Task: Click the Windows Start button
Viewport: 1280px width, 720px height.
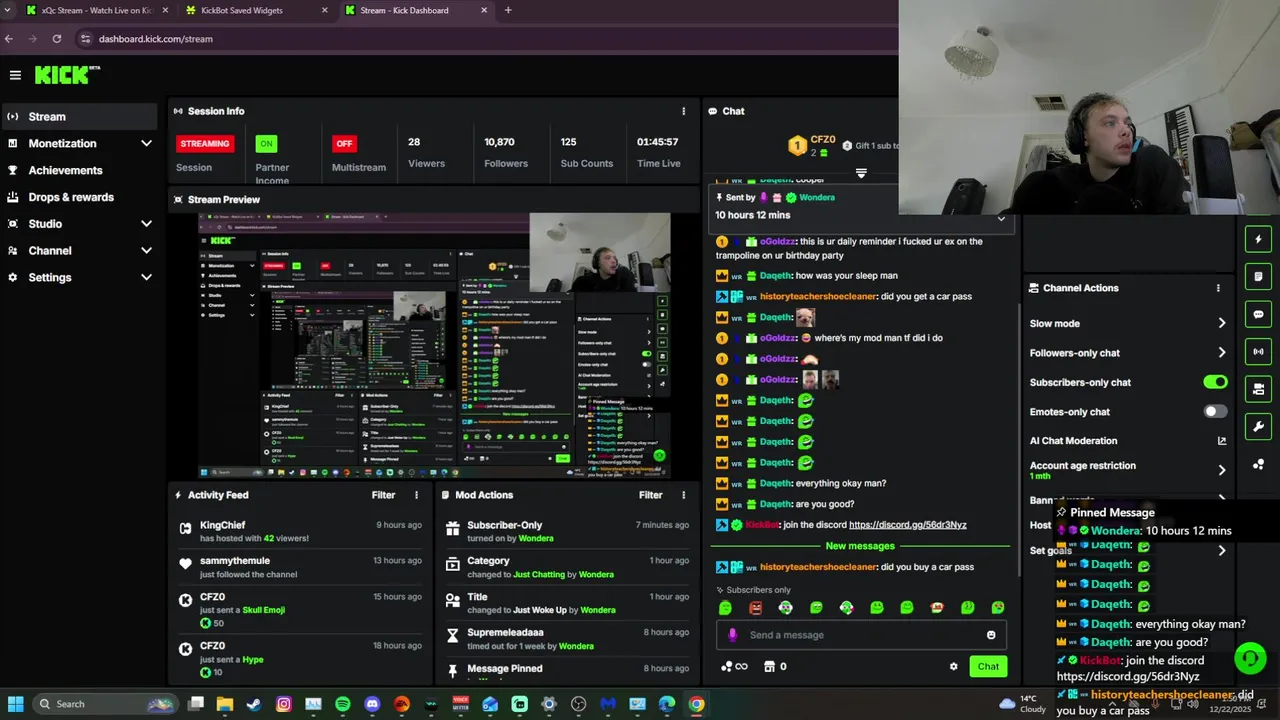Action: point(15,704)
